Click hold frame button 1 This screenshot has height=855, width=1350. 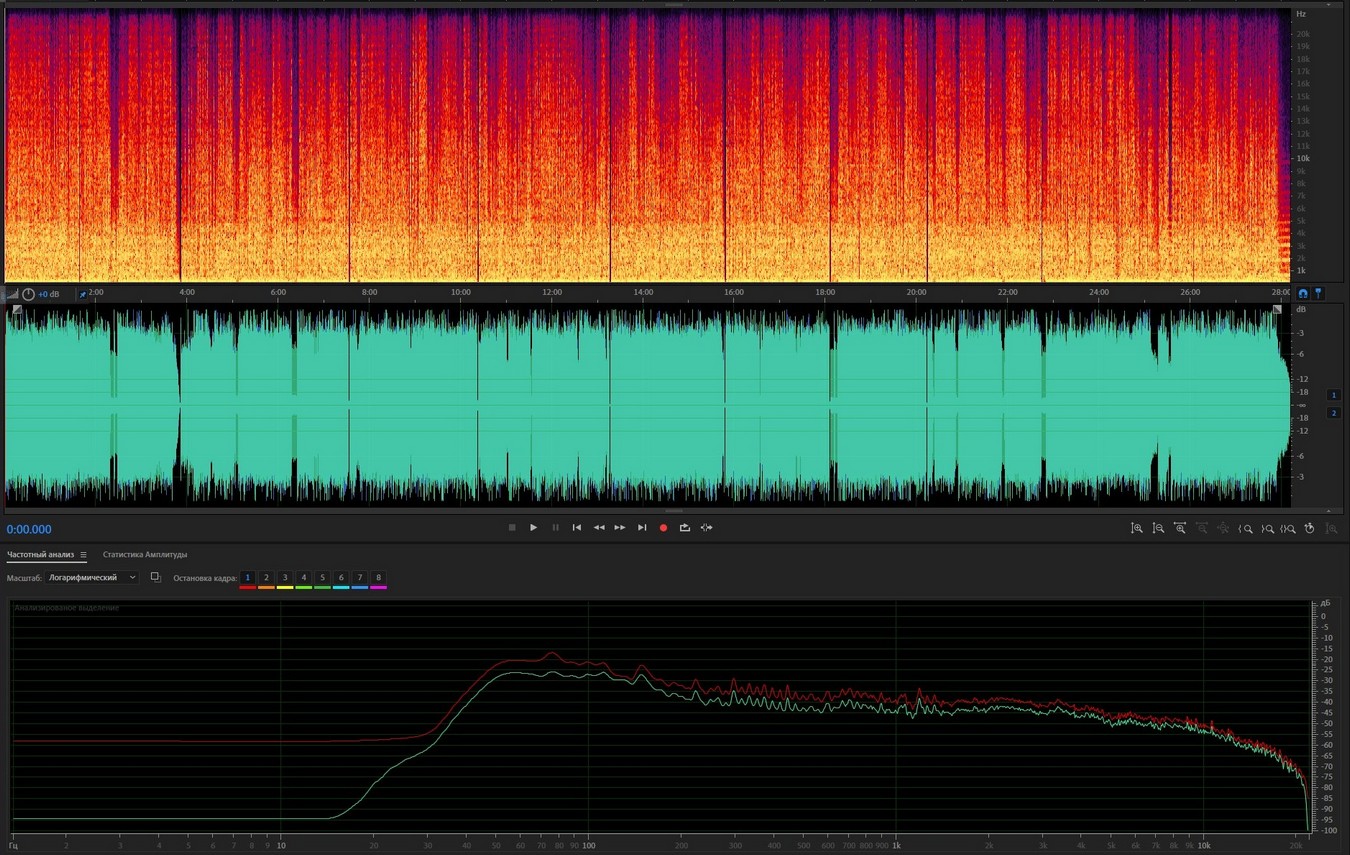(x=248, y=578)
